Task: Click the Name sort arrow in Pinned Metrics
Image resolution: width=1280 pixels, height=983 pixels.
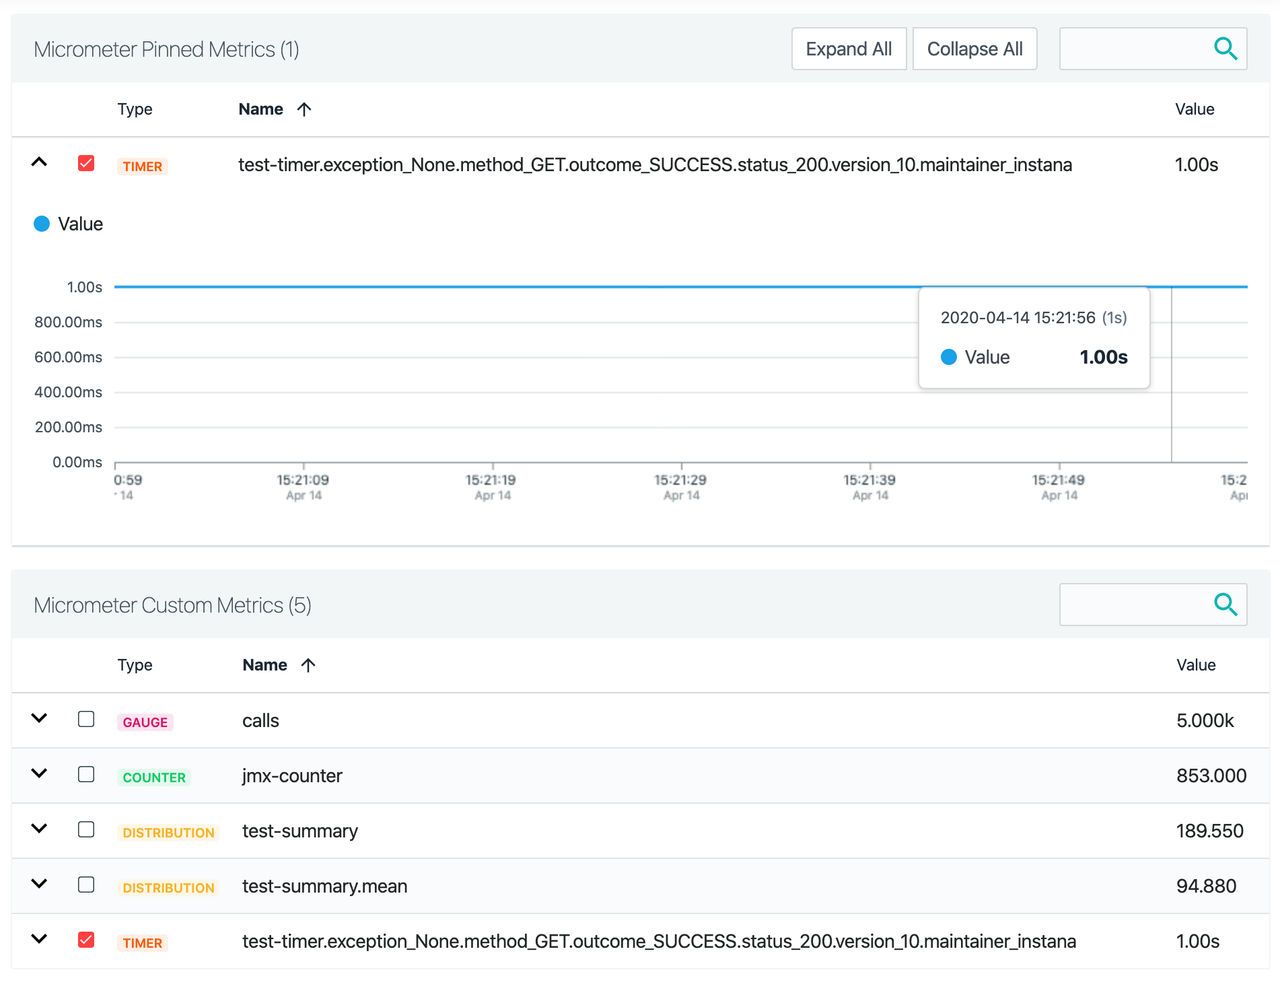Action: tap(304, 109)
